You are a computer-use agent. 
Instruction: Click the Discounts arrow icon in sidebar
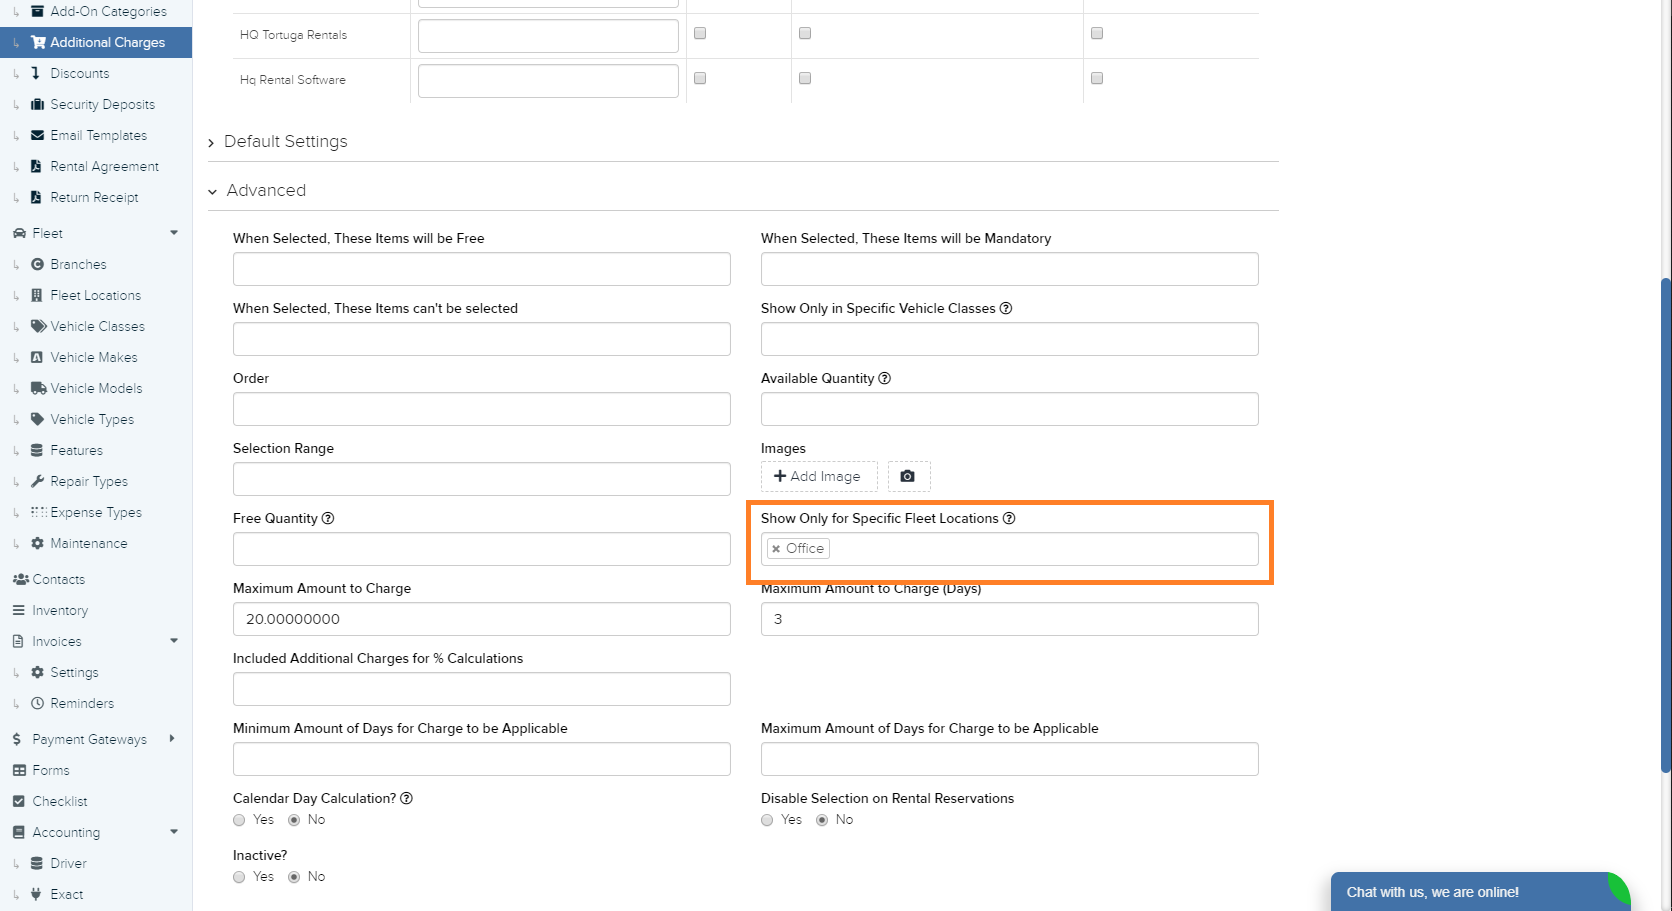[36, 73]
